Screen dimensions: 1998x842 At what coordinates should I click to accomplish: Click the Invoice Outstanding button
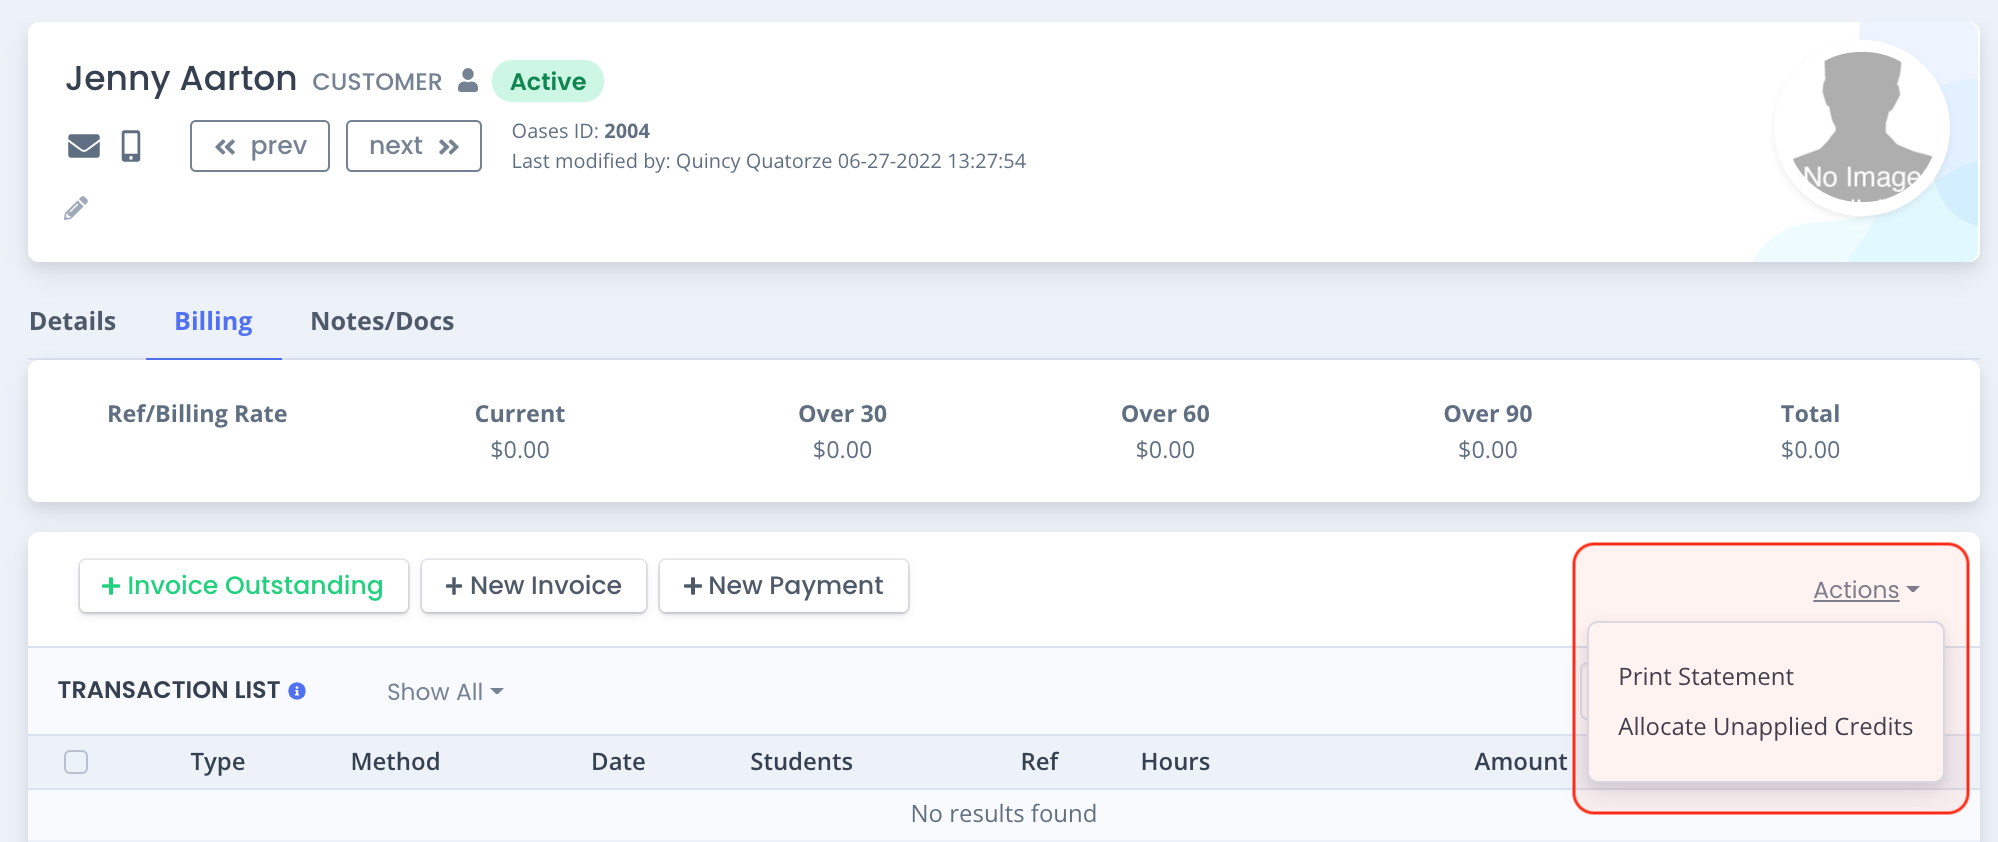[243, 586]
